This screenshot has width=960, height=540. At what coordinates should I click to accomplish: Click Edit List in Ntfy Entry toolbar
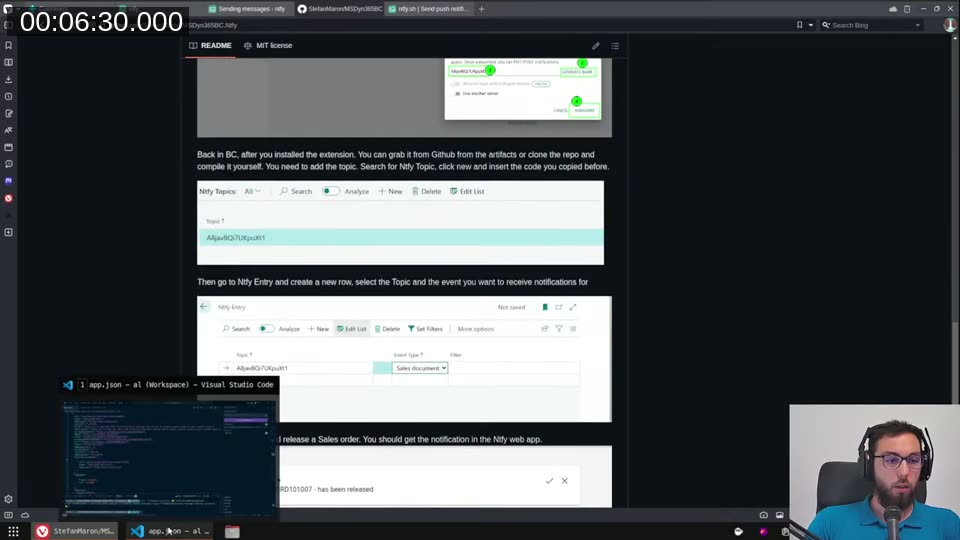(351, 329)
